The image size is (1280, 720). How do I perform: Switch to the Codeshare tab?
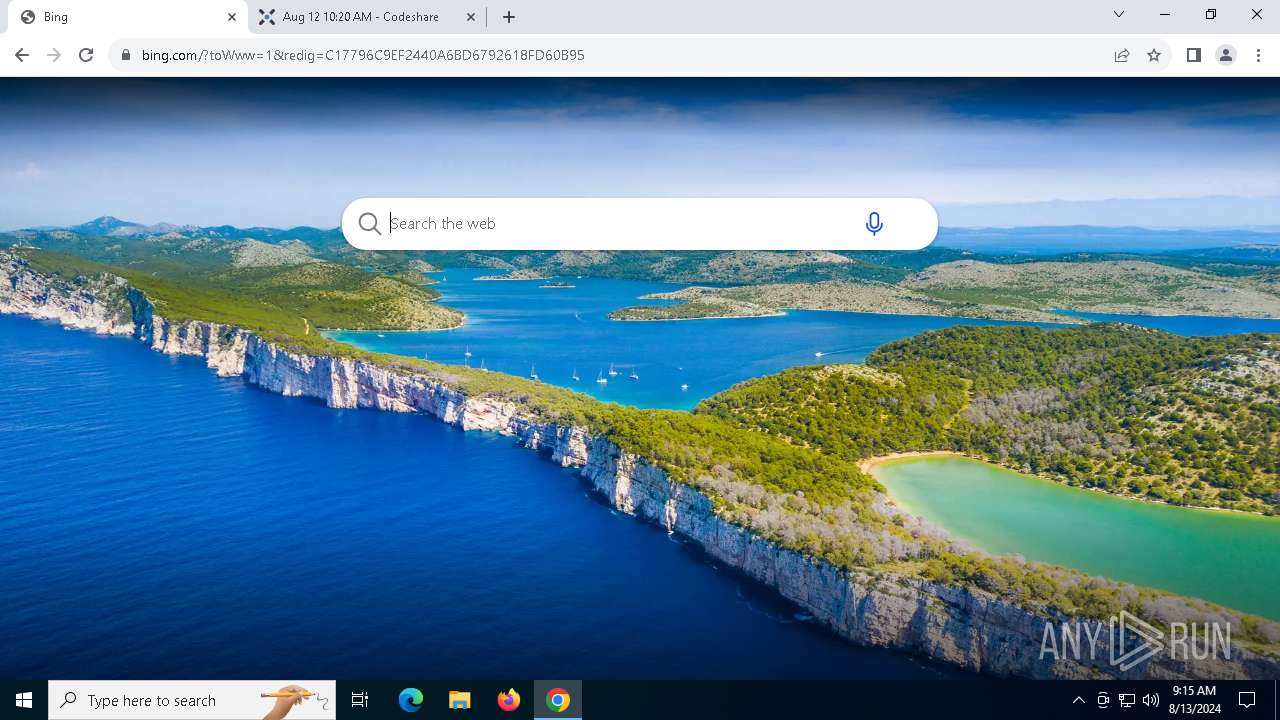367,17
